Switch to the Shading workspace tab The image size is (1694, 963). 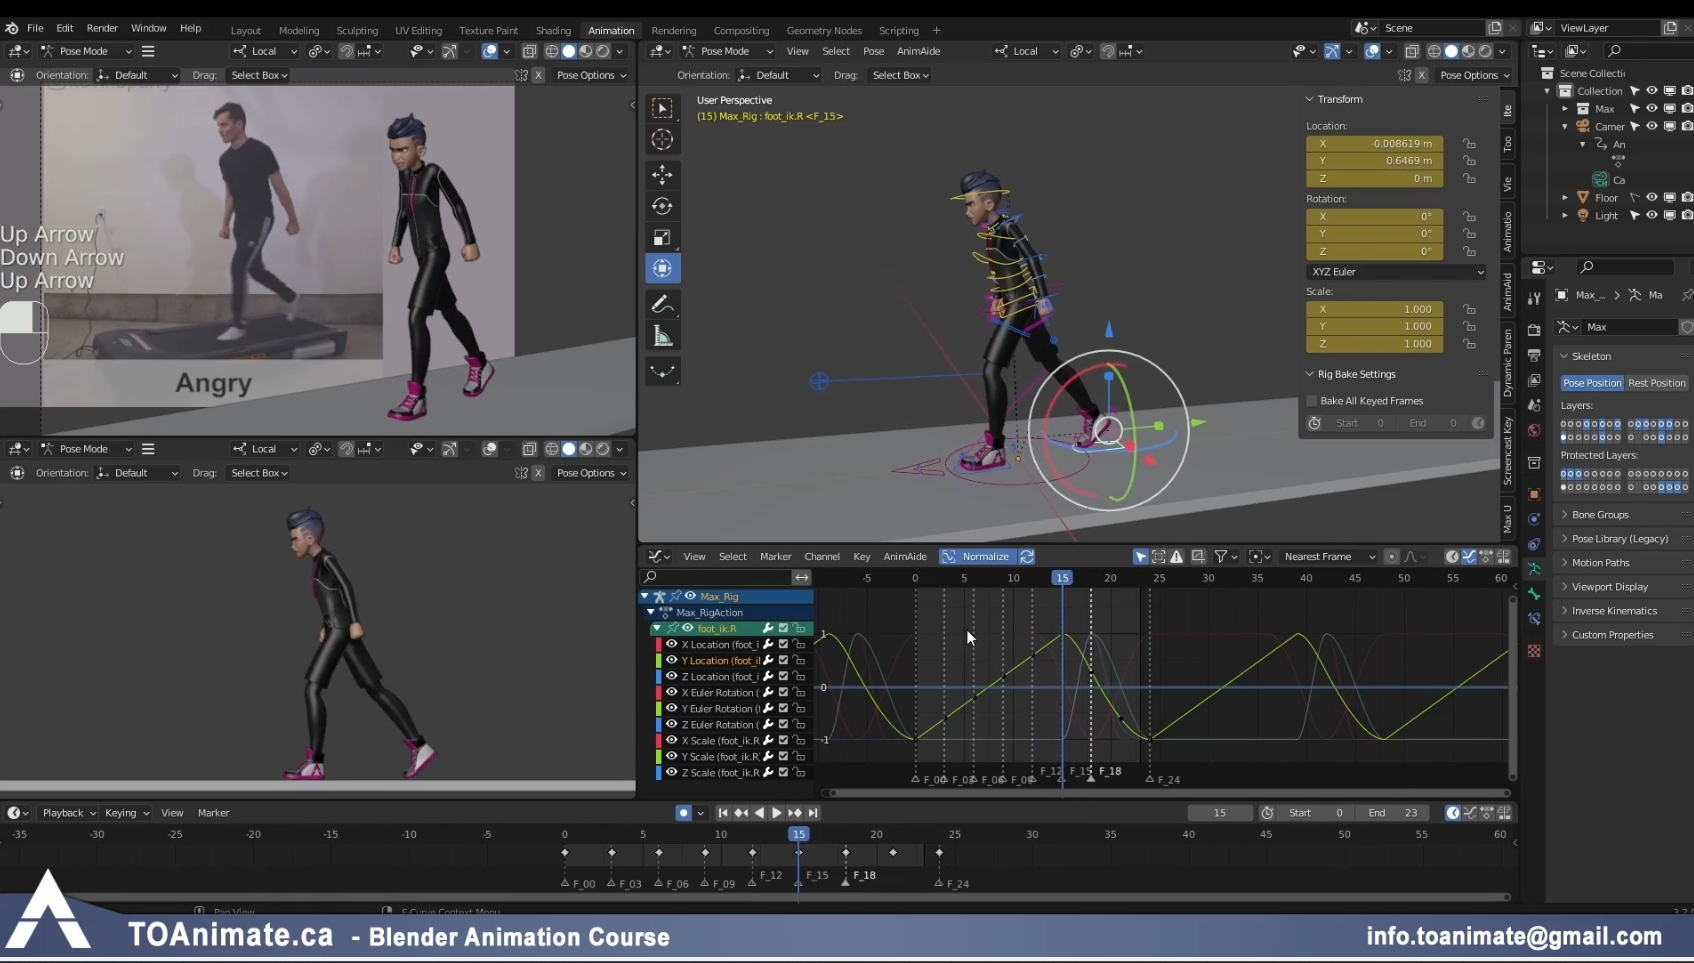(x=553, y=31)
